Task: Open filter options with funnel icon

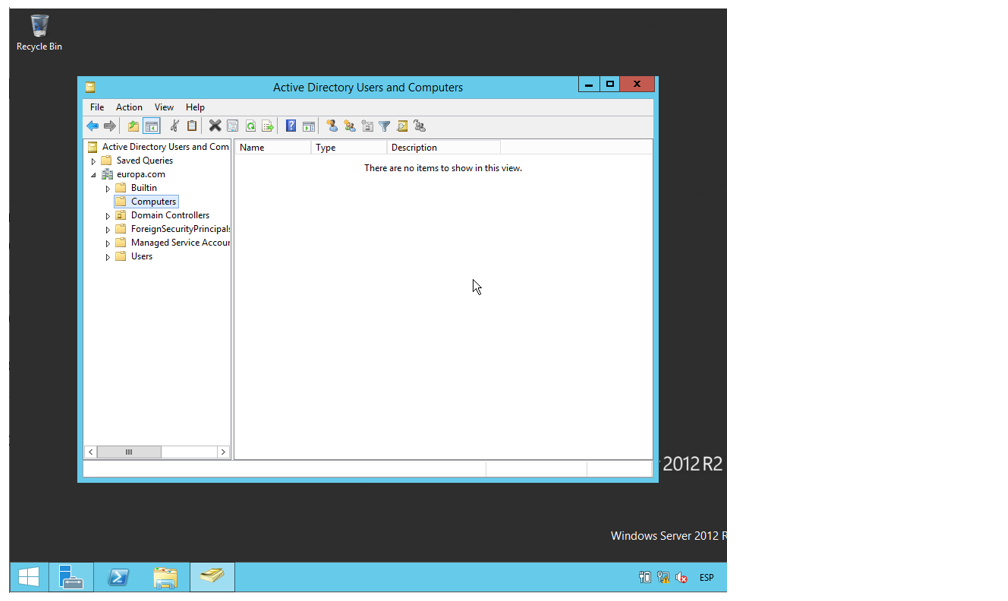Action: (x=384, y=127)
